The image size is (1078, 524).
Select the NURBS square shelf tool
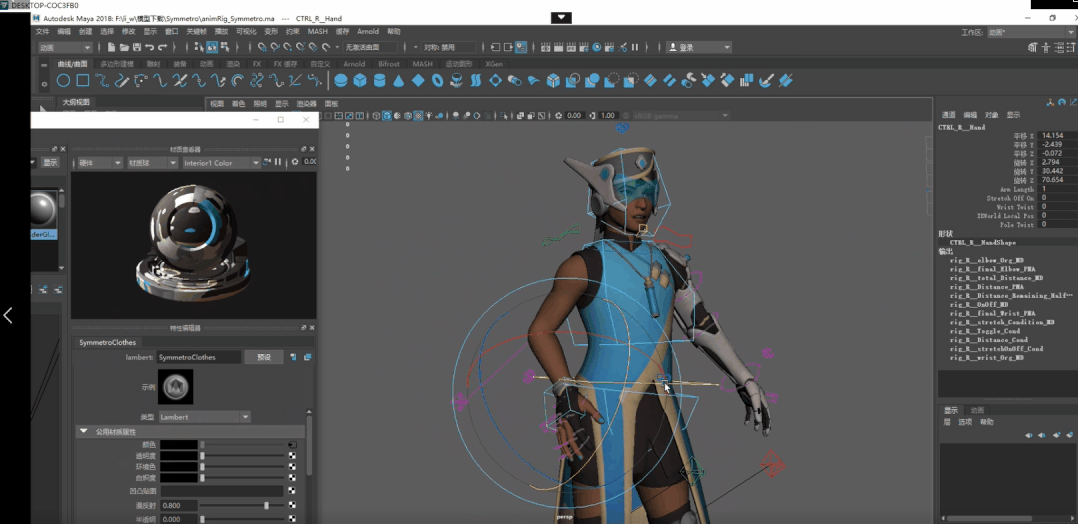click(82, 81)
